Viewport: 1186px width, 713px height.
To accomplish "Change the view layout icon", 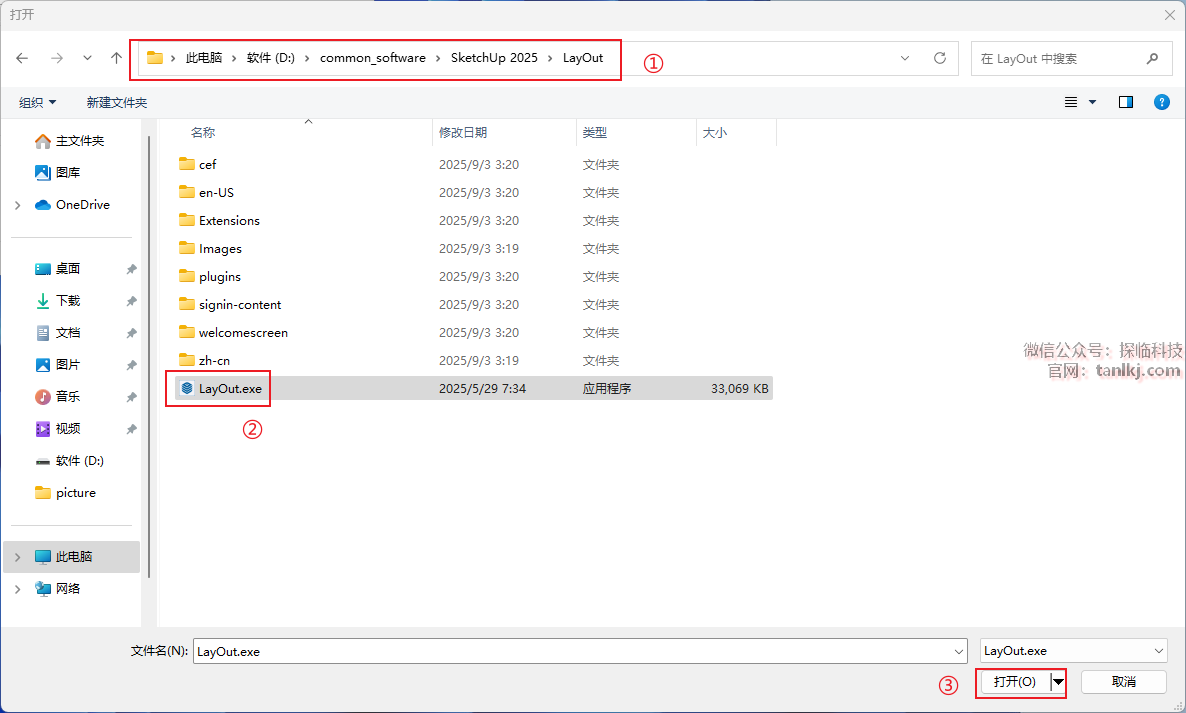I will pyautogui.click(x=1071, y=102).
